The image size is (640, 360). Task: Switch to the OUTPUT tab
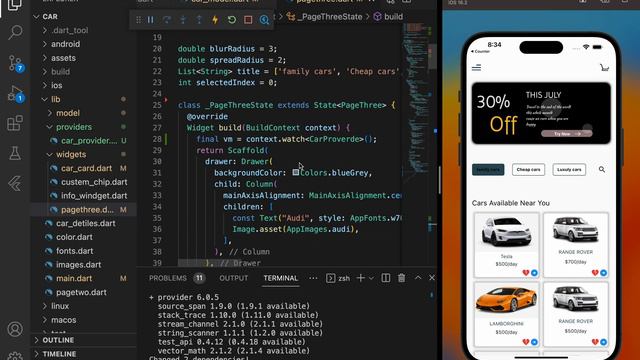[x=233, y=278]
